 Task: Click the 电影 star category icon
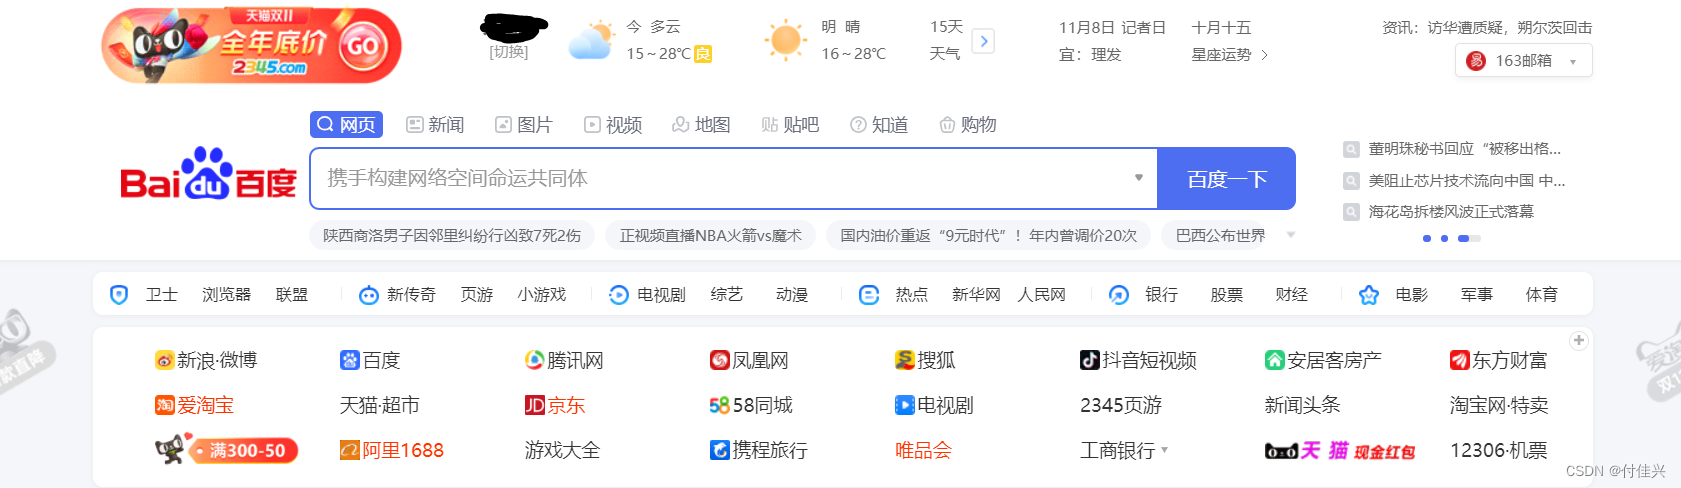coord(1369,295)
